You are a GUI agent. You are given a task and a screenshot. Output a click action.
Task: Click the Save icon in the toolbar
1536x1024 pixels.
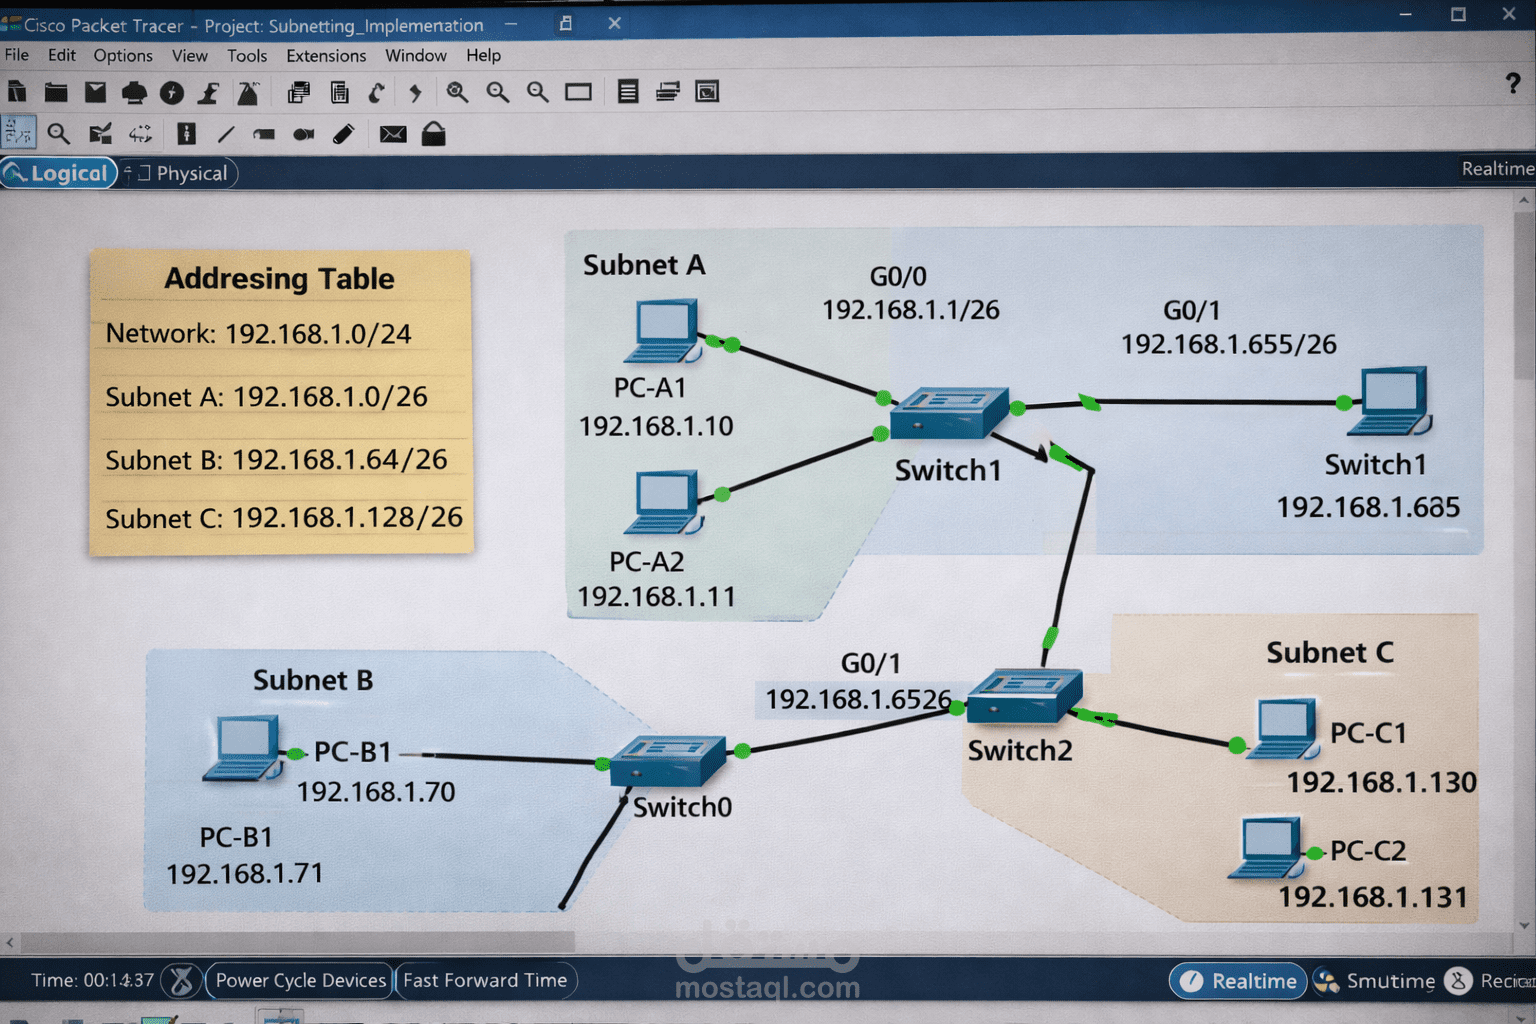[x=94, y=92]
